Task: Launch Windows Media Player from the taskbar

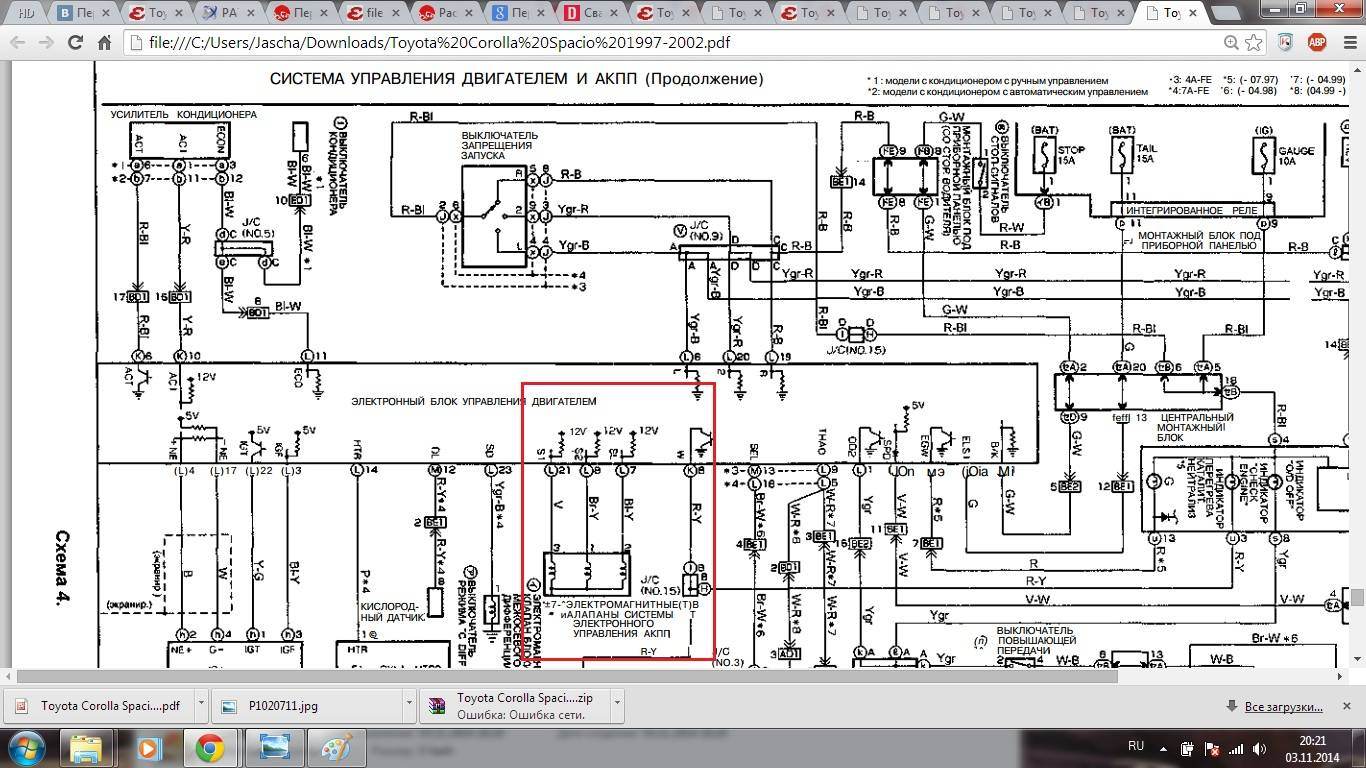Action: click(148, 747)
